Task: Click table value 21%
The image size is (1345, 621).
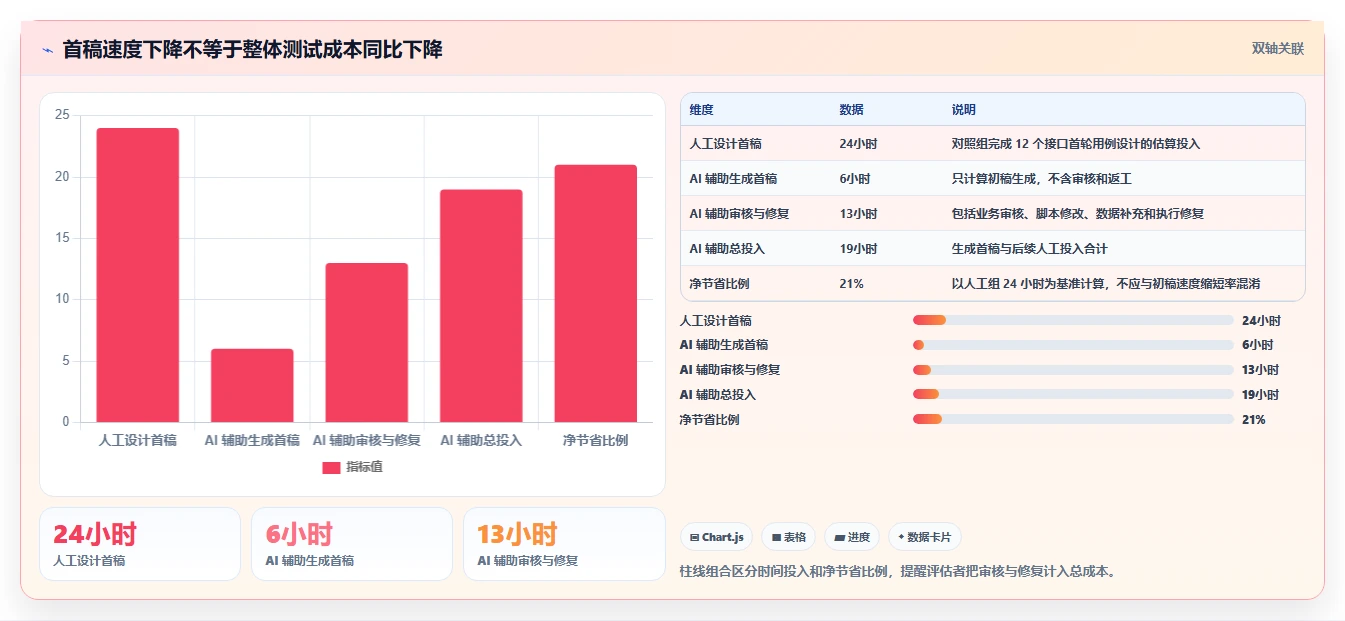Action: [852, 284]
